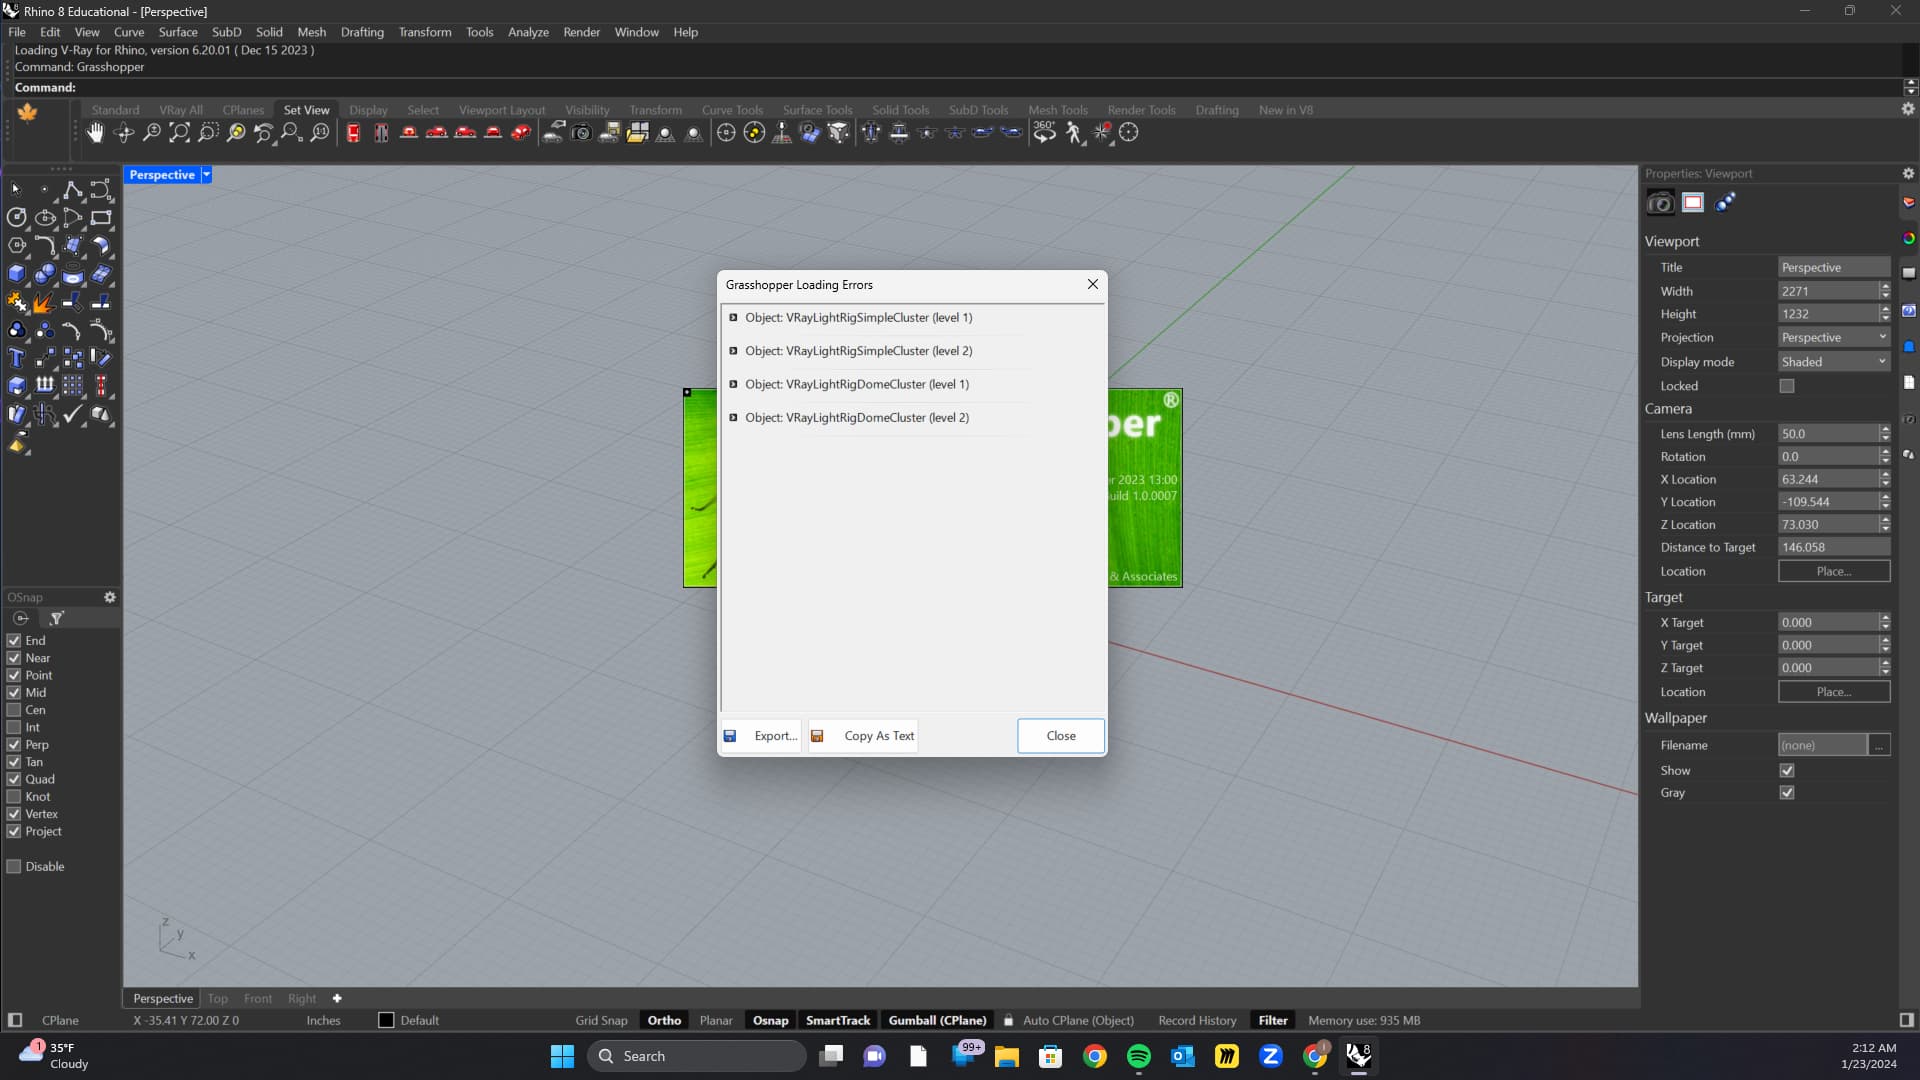Click the Walk About walking figure icon
Viewport: 1920px width, 1080px height.
[1073, 133]
